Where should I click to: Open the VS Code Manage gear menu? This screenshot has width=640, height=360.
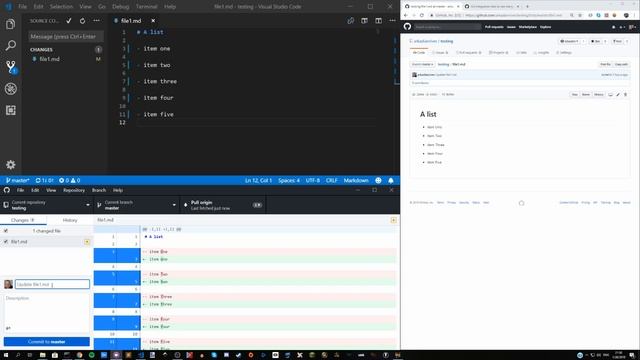click(x=11, y=164)
